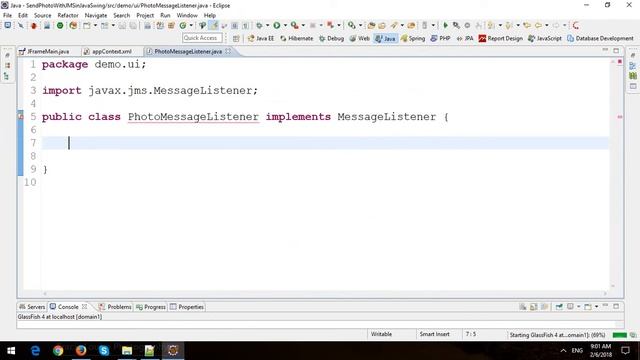Open the Help menu
Image resolution: width=640 pixels, height=360 pixels.
click(x=210, y=15)
